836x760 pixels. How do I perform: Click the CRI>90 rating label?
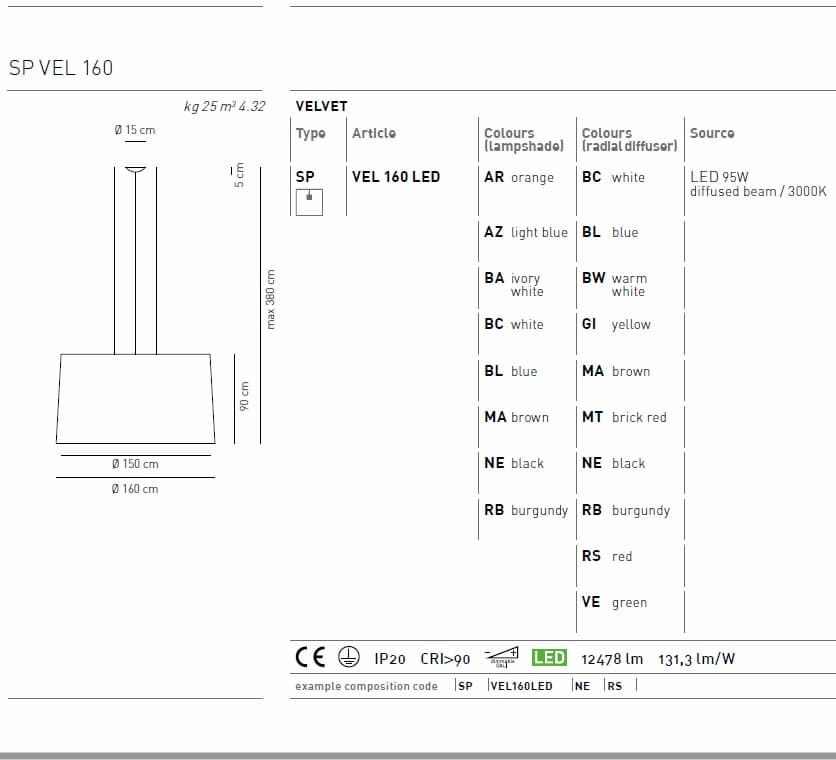pos(445,659)
